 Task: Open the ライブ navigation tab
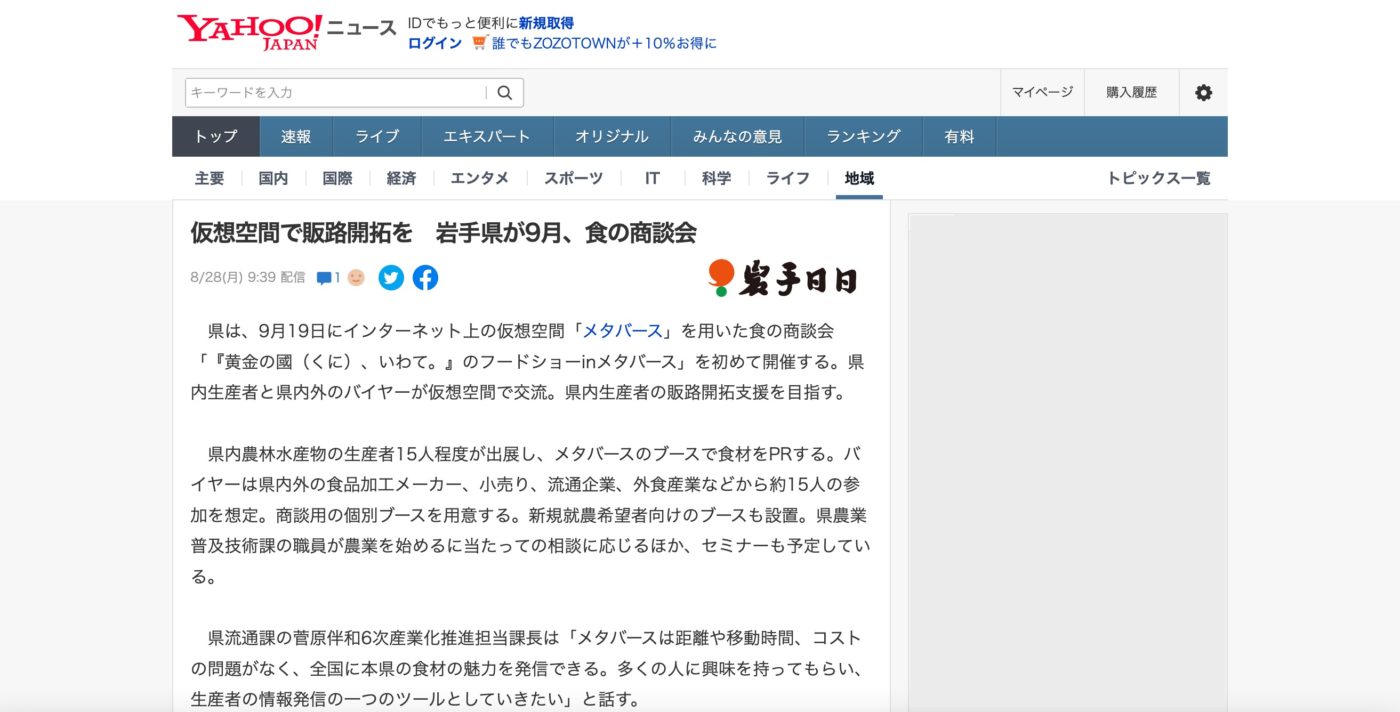point(377,137)
